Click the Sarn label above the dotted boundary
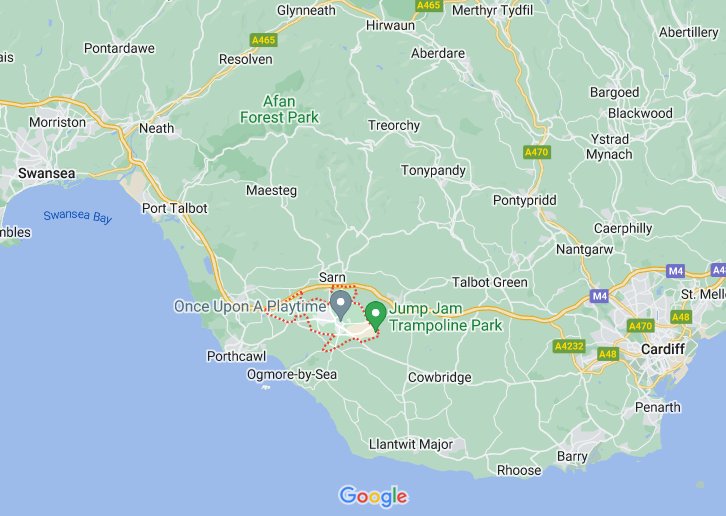This screenshot has width=726, height=516. tap(332, 277)
